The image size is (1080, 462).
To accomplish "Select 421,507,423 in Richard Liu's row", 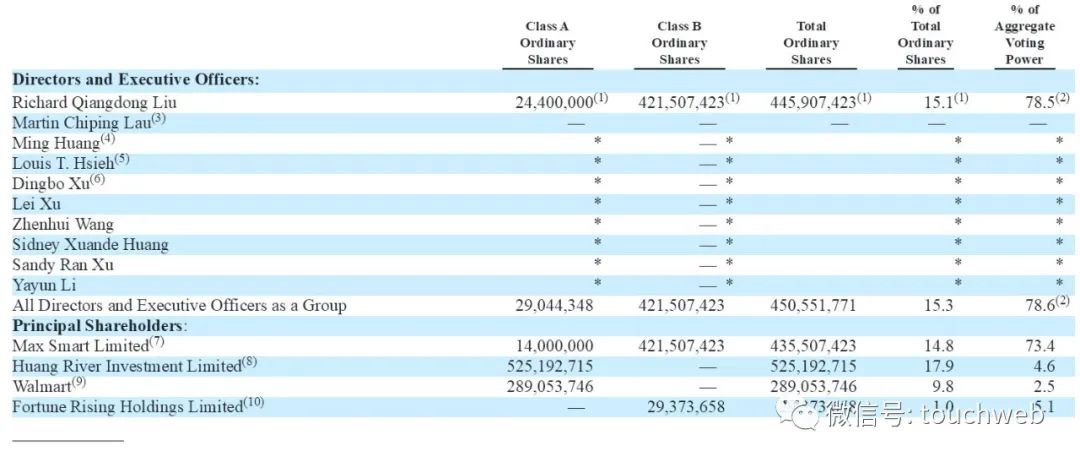I will pyautogui.click(x=682, y=103).
